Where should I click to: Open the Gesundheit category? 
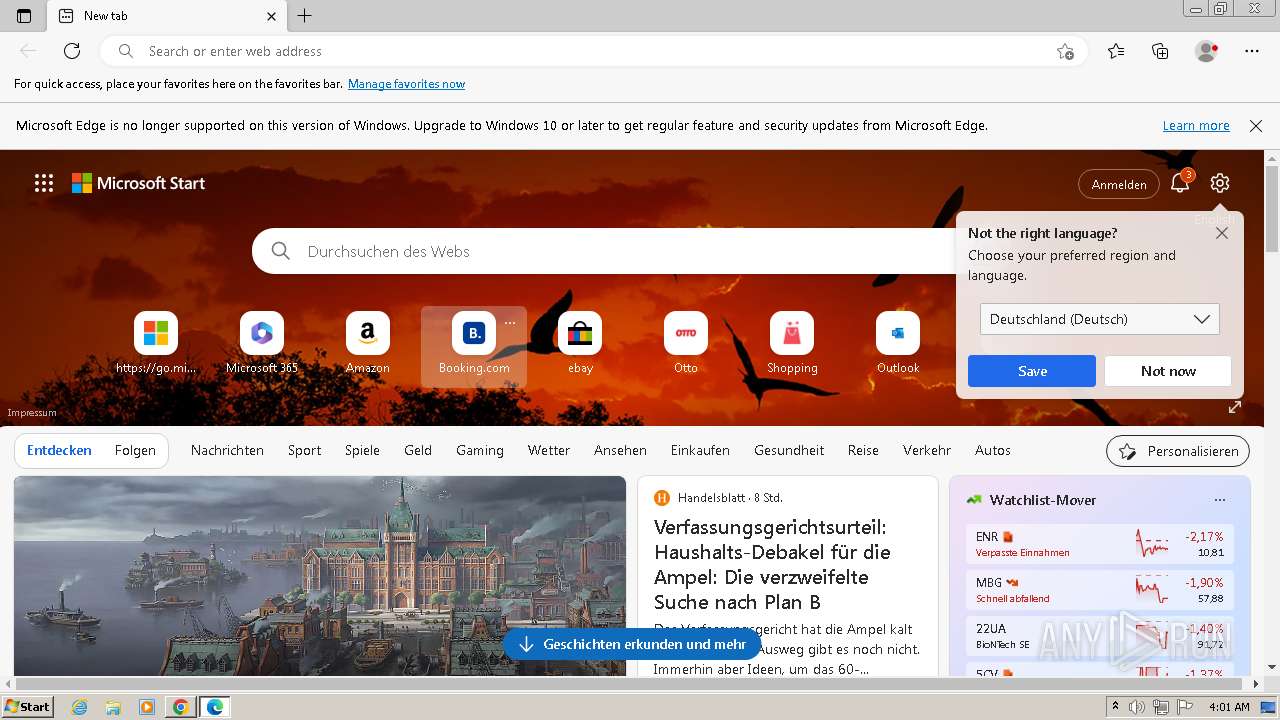789,451
